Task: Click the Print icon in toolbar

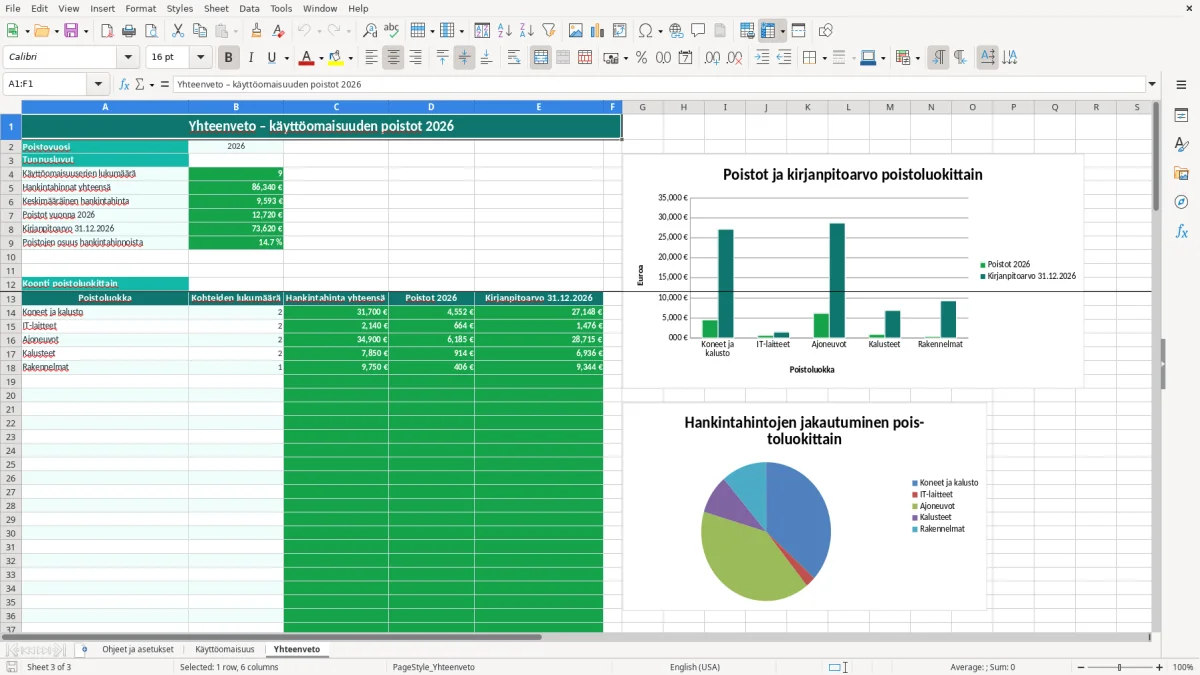Action: (x=129, y=31)
